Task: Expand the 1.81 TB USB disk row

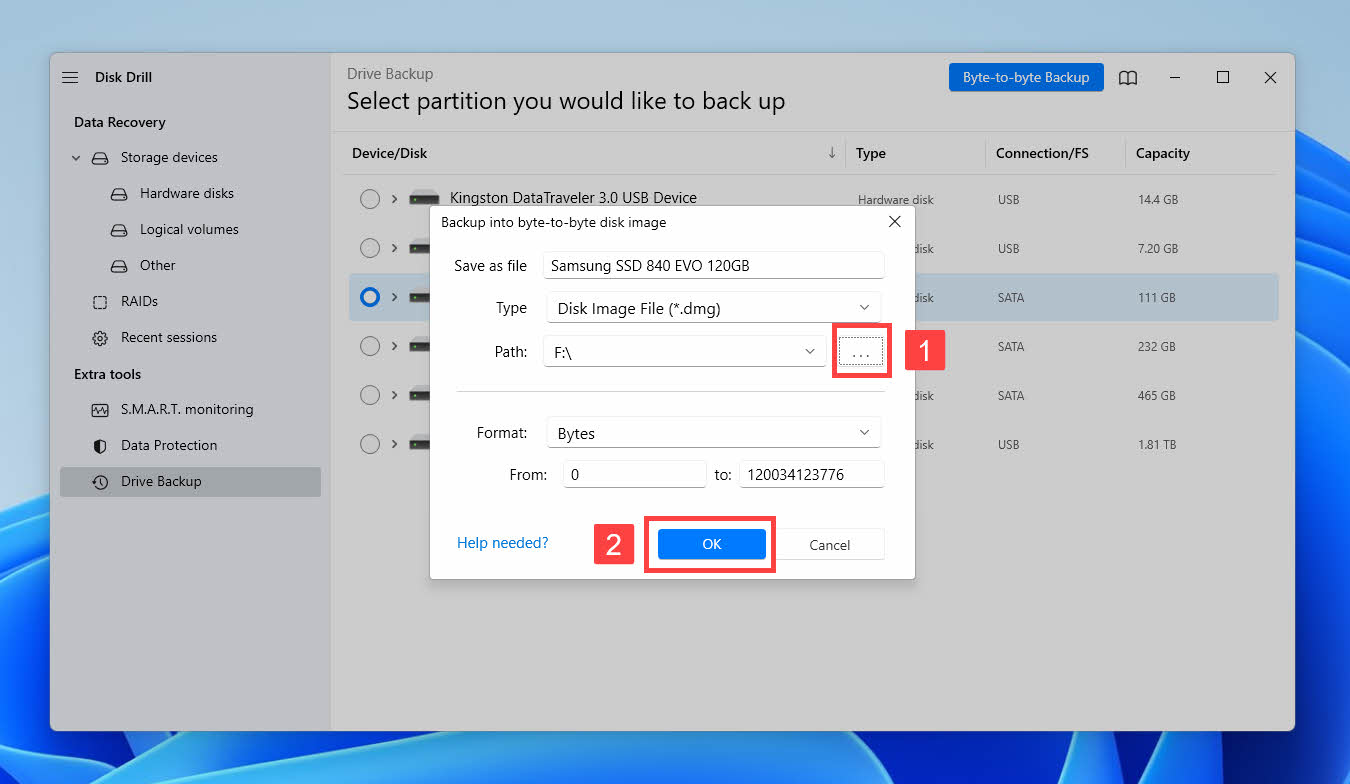Action: click(395, 444)
